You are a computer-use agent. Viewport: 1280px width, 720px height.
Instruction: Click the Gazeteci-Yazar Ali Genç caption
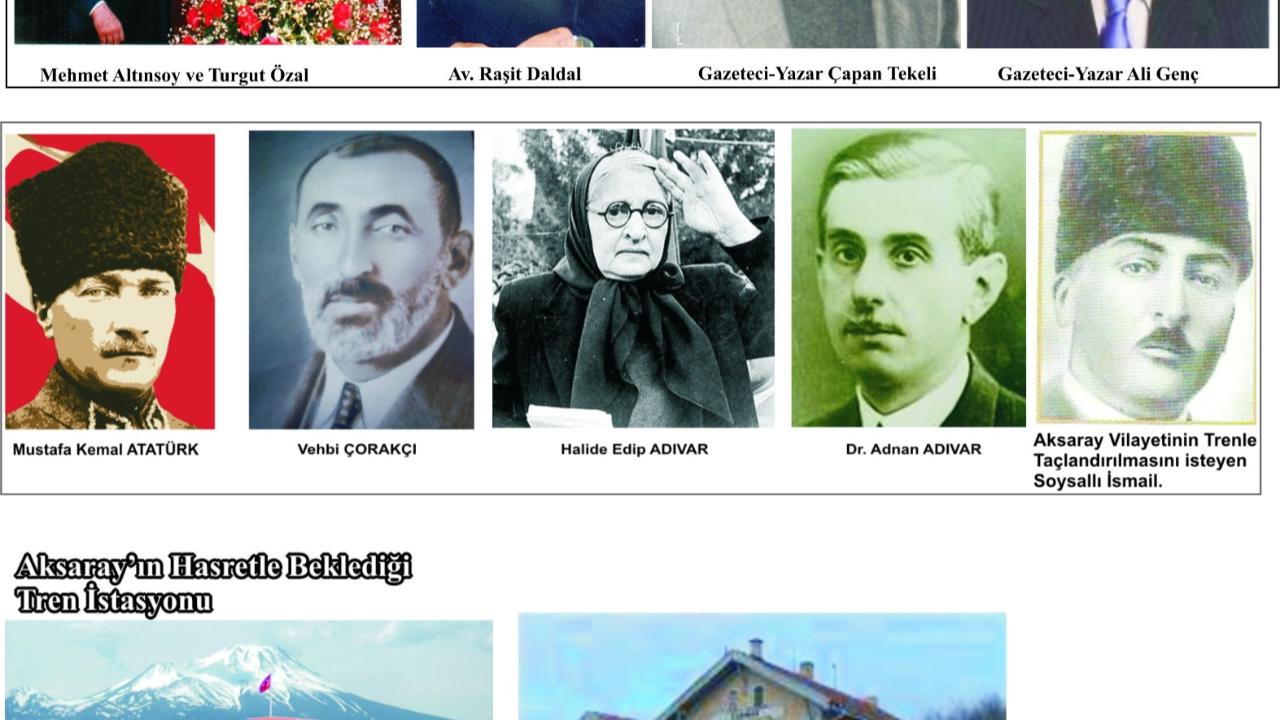tap(1098, 74)
